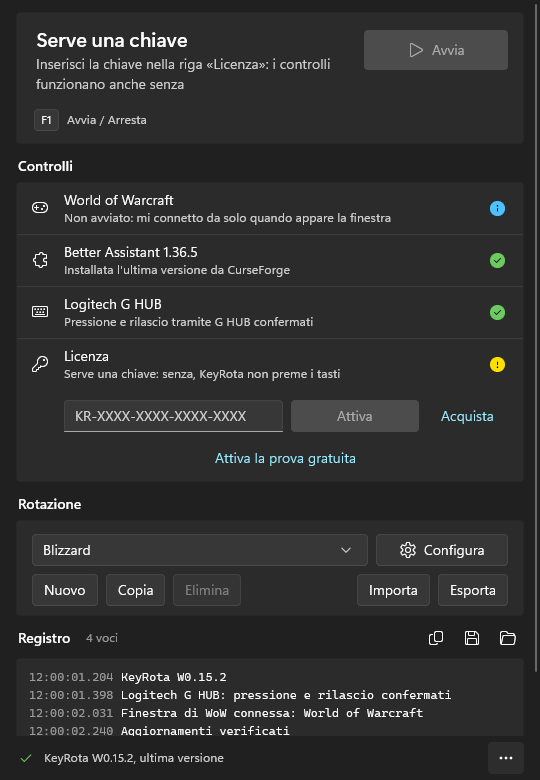Click the Attiva license button
This screenshot has width=540, height=780.
(355, 416)
